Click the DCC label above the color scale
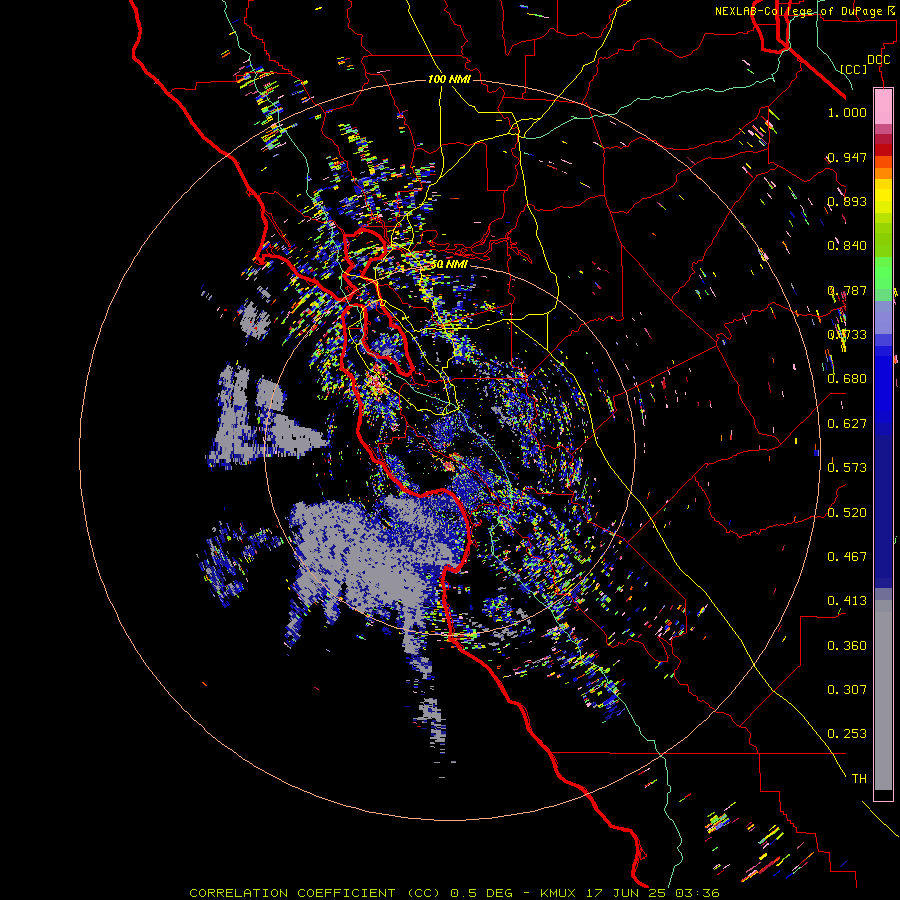900x900 pixels. click(878, 60)
